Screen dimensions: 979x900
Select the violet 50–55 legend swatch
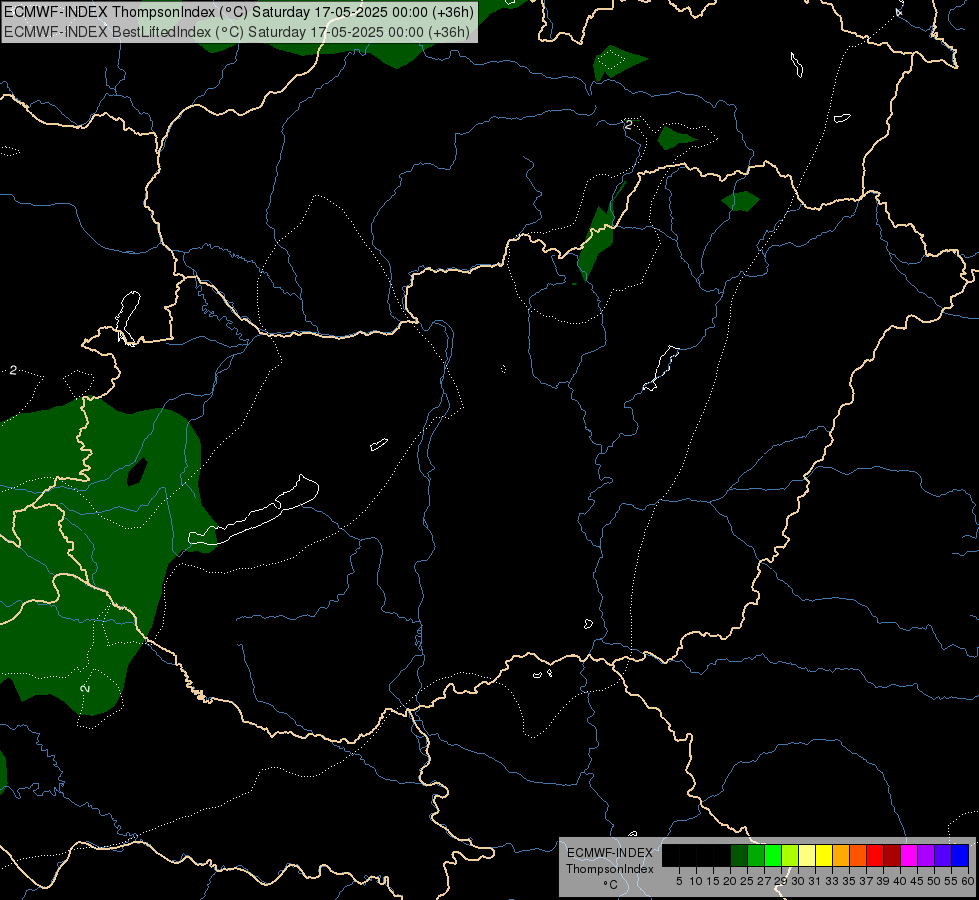[x=943, y=855]
